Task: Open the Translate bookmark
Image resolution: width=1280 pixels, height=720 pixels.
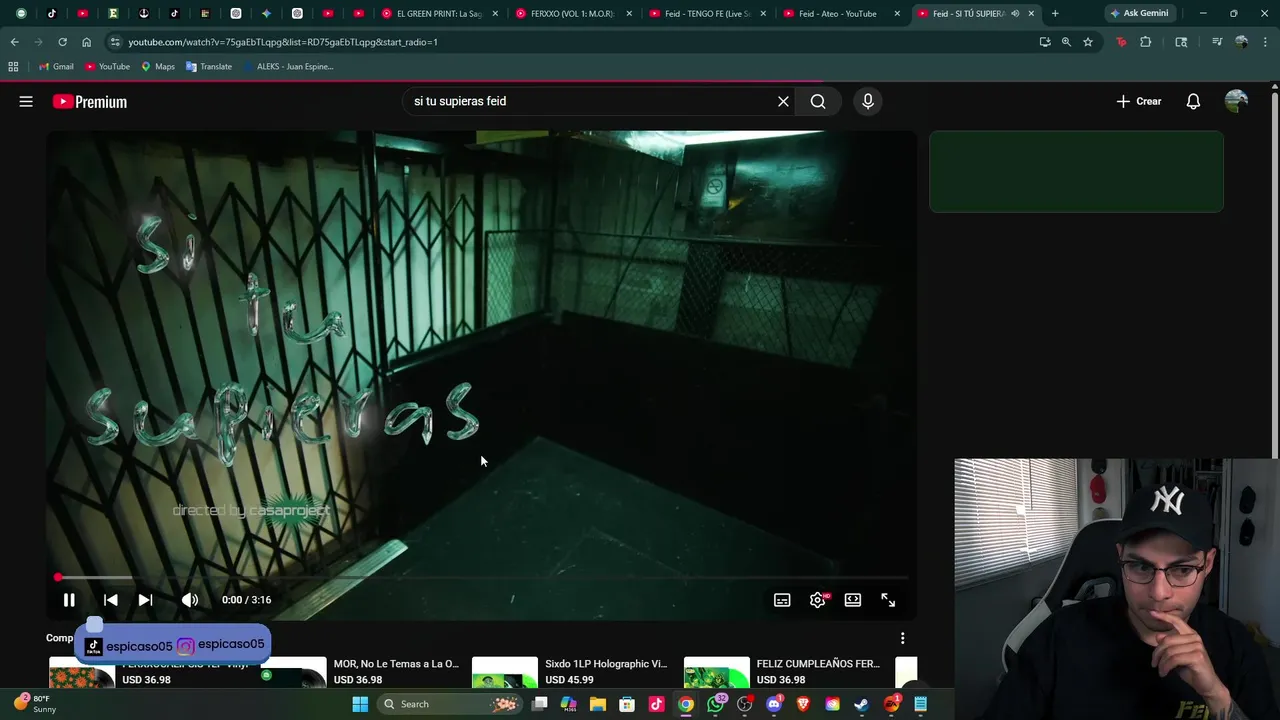Action: click(208, 67)
